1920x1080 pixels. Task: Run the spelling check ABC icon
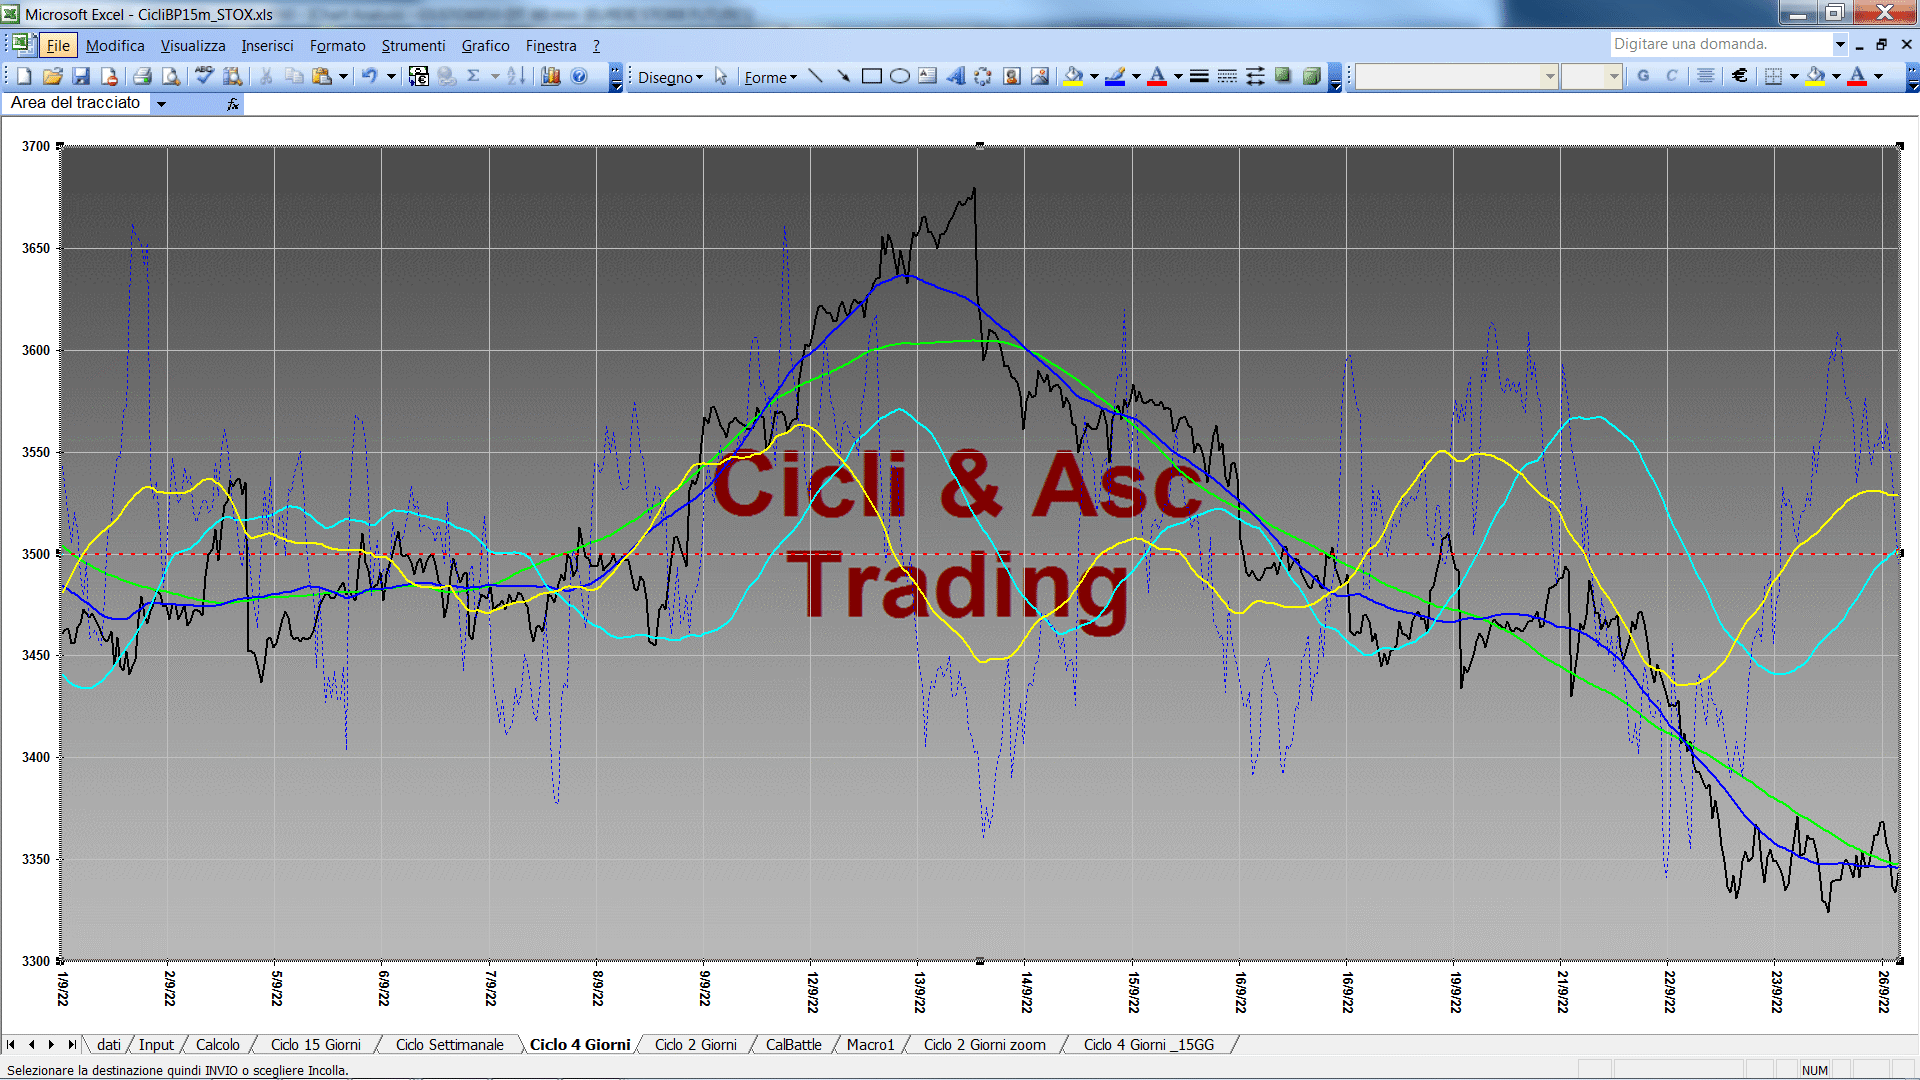204,76
